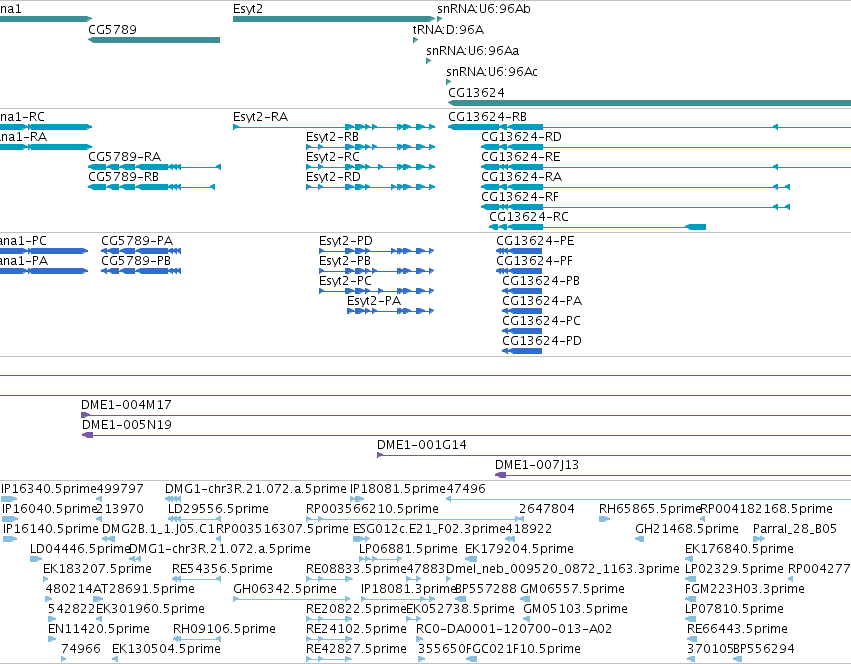The width and height of the screenshot is (851, 664).
Task: Open the GH21468.5prime EST label
Action: click(687, 529)
